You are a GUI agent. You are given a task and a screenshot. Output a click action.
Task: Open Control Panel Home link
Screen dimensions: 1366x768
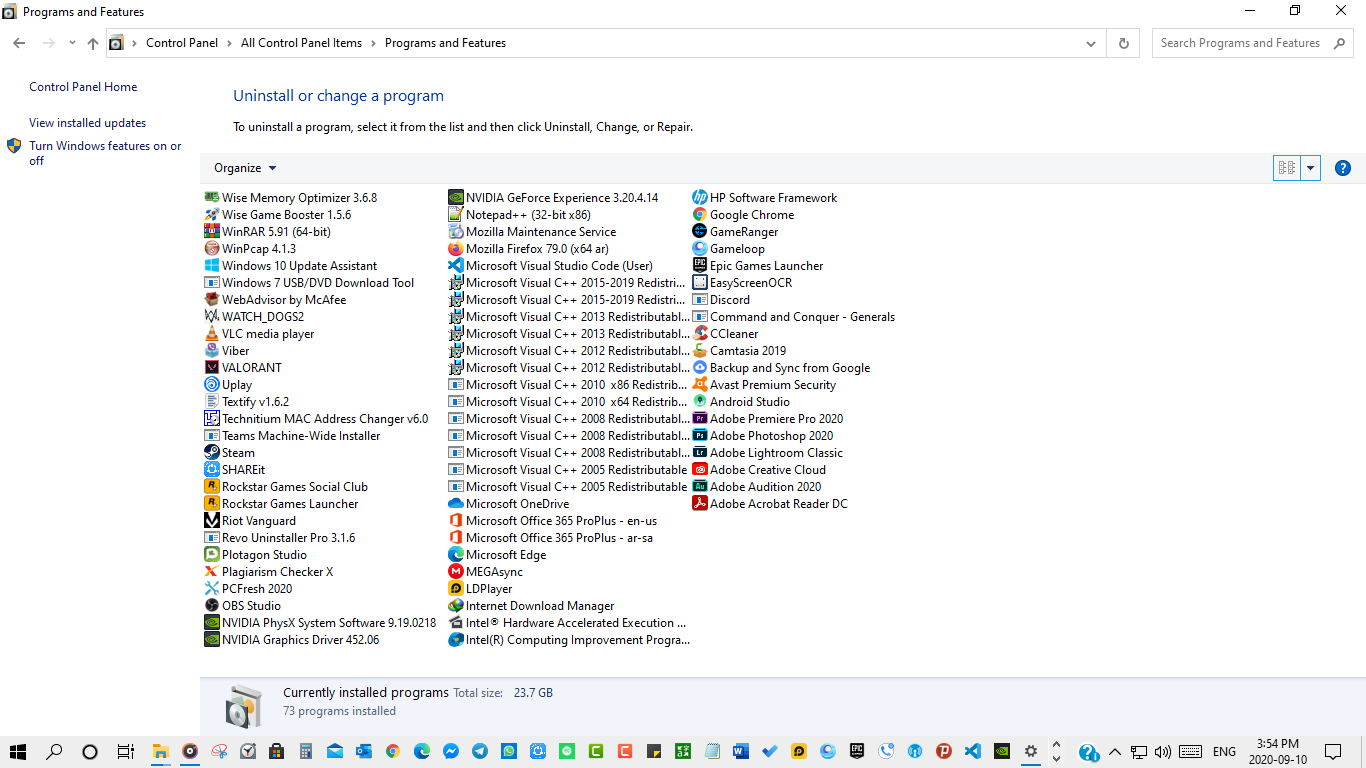pos(83,87)
